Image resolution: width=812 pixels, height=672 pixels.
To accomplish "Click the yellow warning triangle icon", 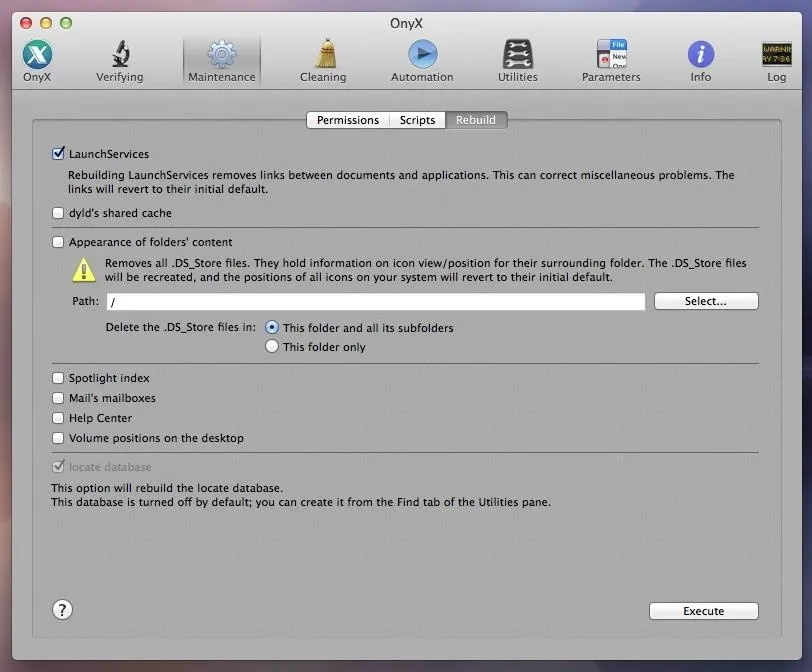I will (83, 270).
